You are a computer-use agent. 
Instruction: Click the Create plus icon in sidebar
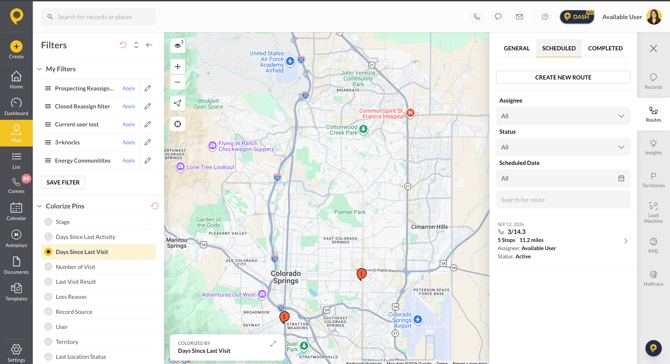pyautogui.click(x=16, y=46)
